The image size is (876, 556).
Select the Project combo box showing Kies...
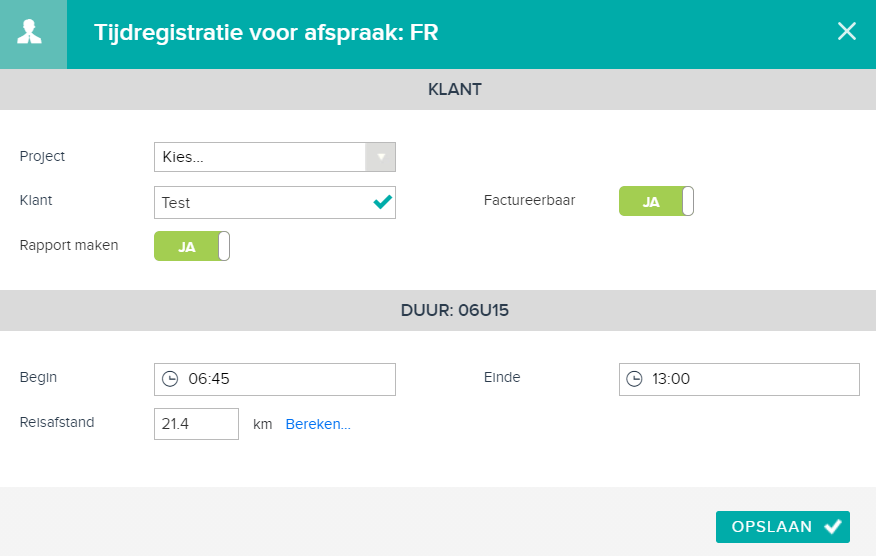click(275, 157)
